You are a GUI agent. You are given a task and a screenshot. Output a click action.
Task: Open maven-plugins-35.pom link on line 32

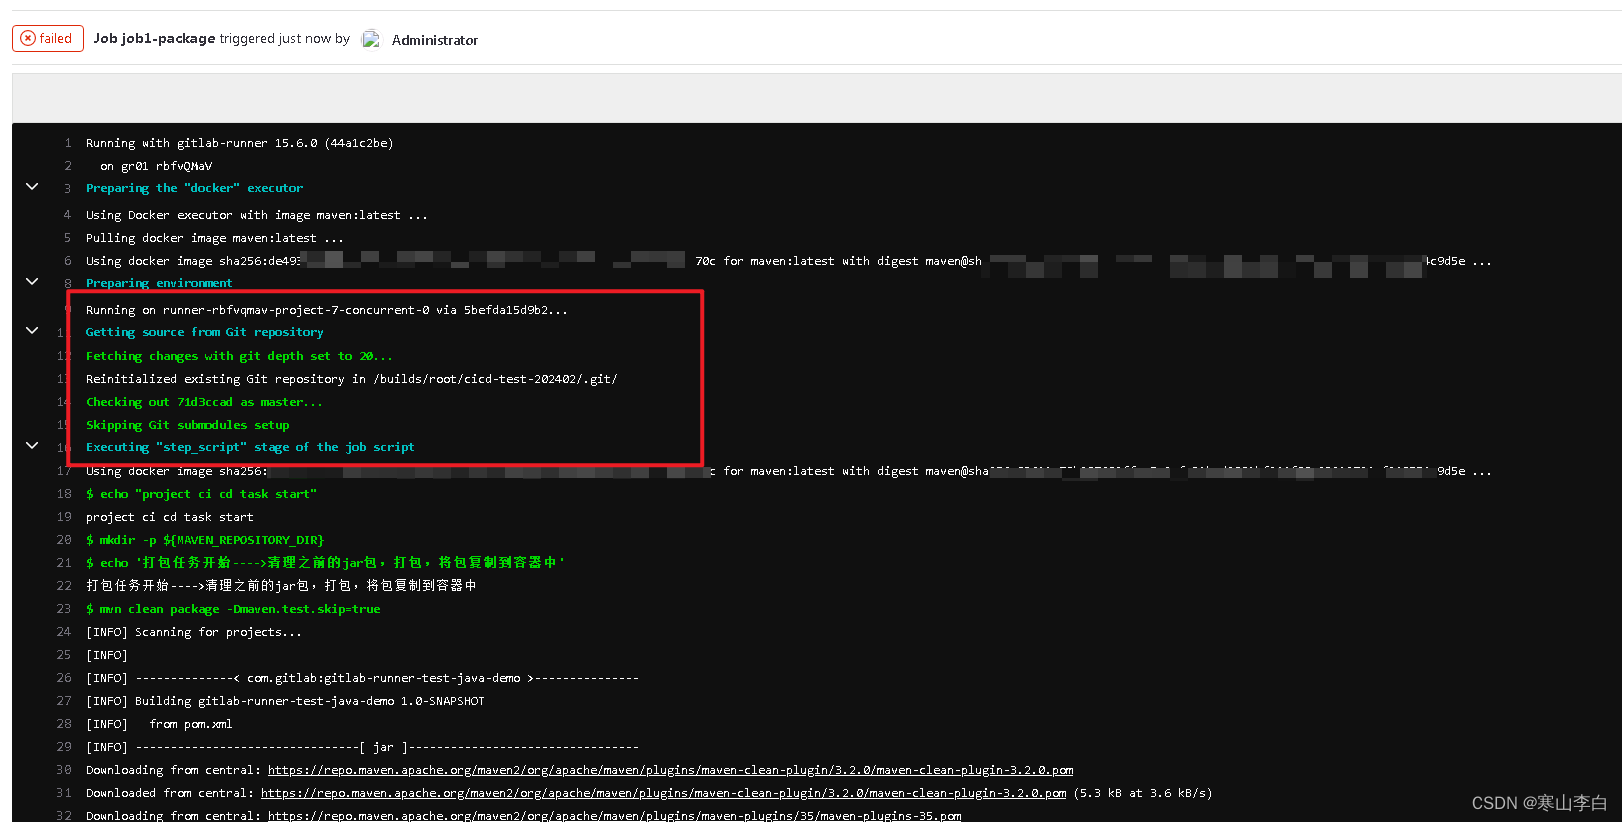(x=614, y=816)
